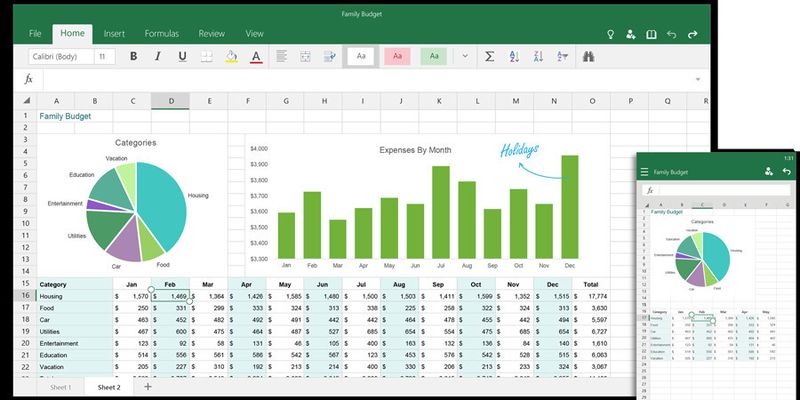
Task: Expand the formula bar with the arrow
Action: pos(698,80)
